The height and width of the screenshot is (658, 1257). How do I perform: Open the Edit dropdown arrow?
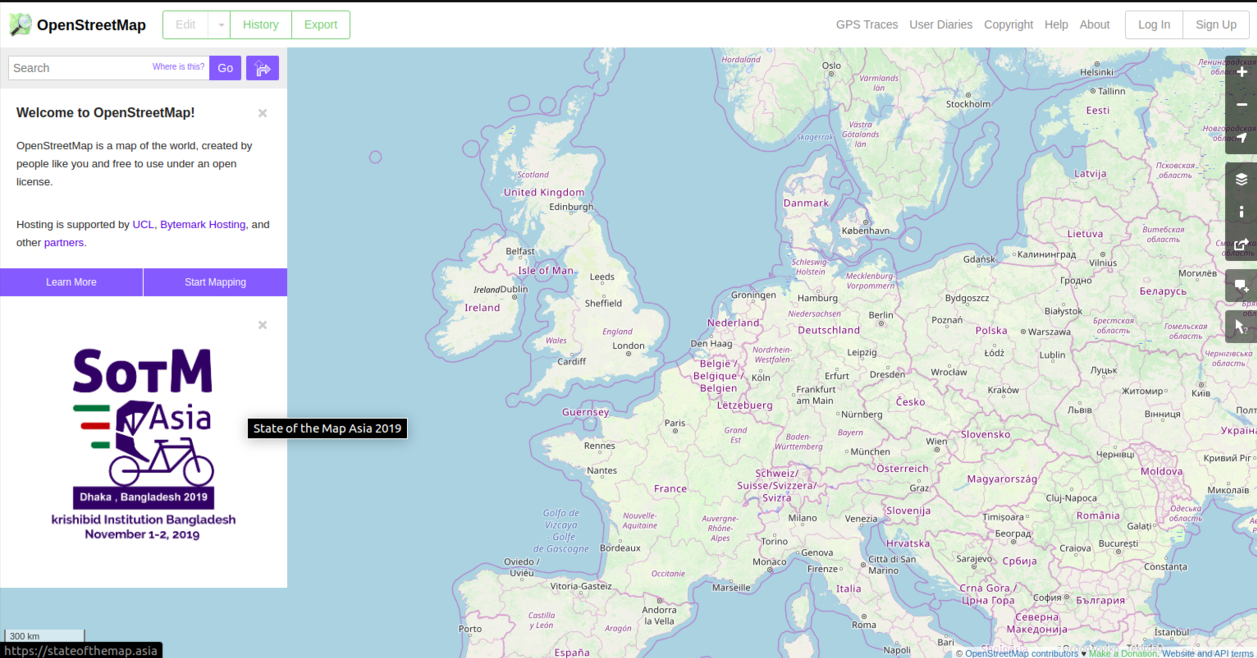point(221,25)
